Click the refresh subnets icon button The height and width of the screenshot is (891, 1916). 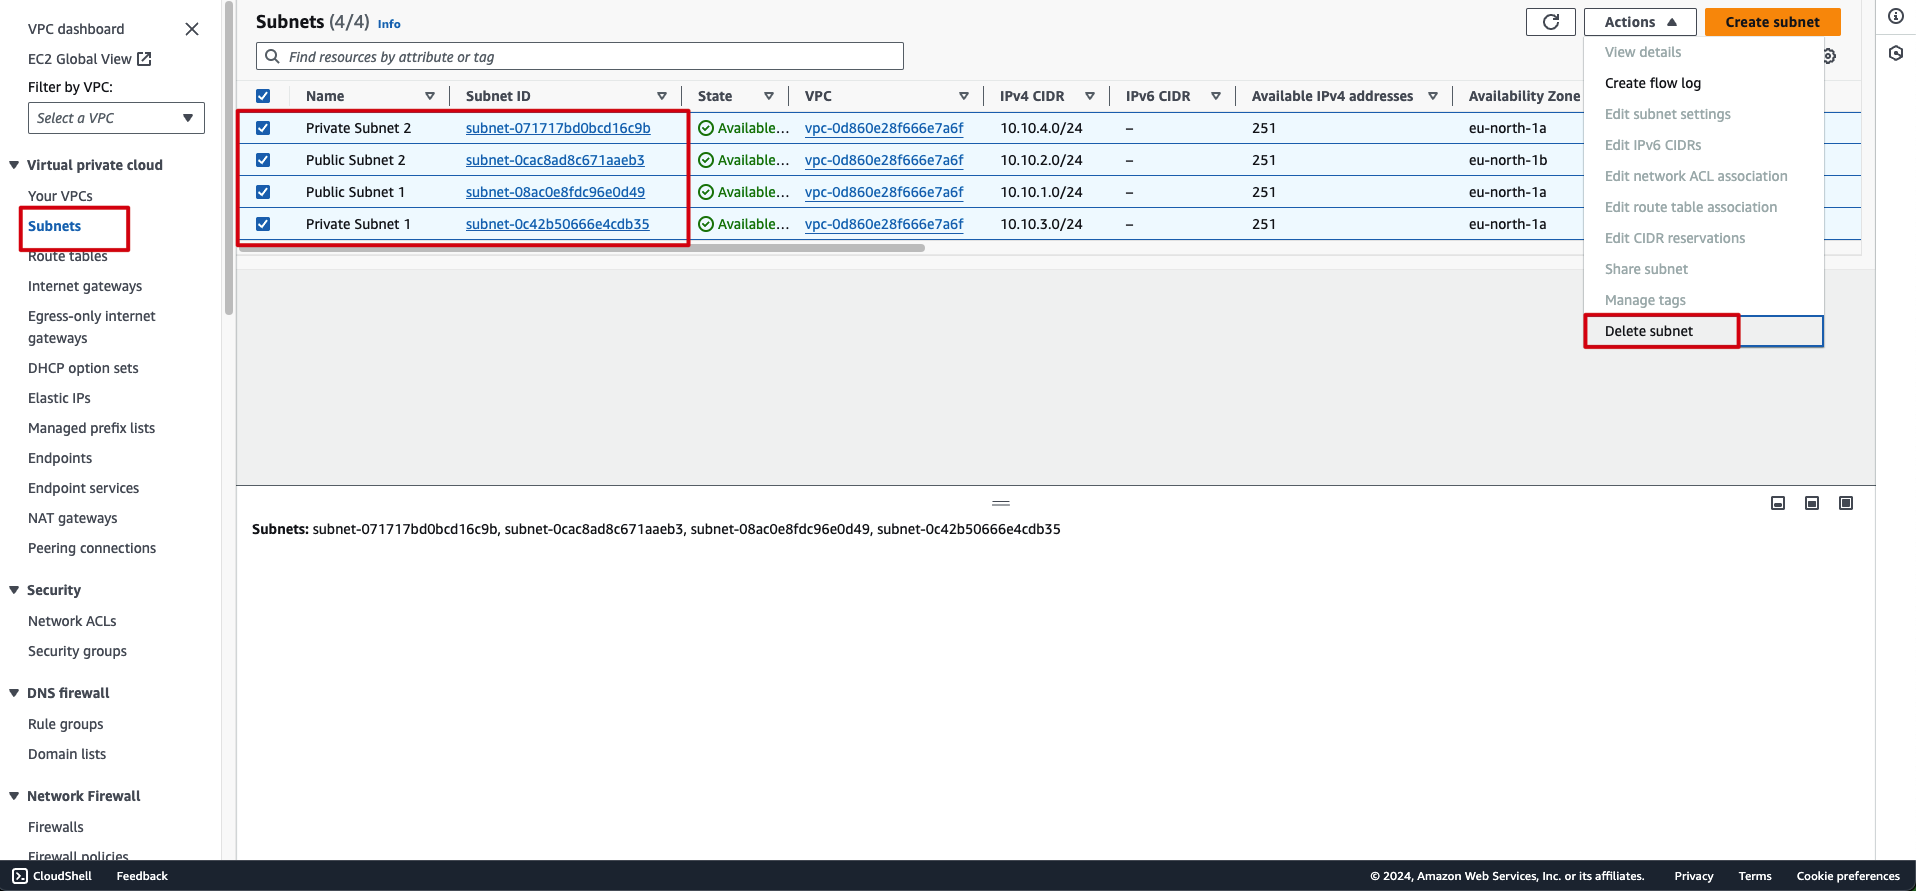1550,22
